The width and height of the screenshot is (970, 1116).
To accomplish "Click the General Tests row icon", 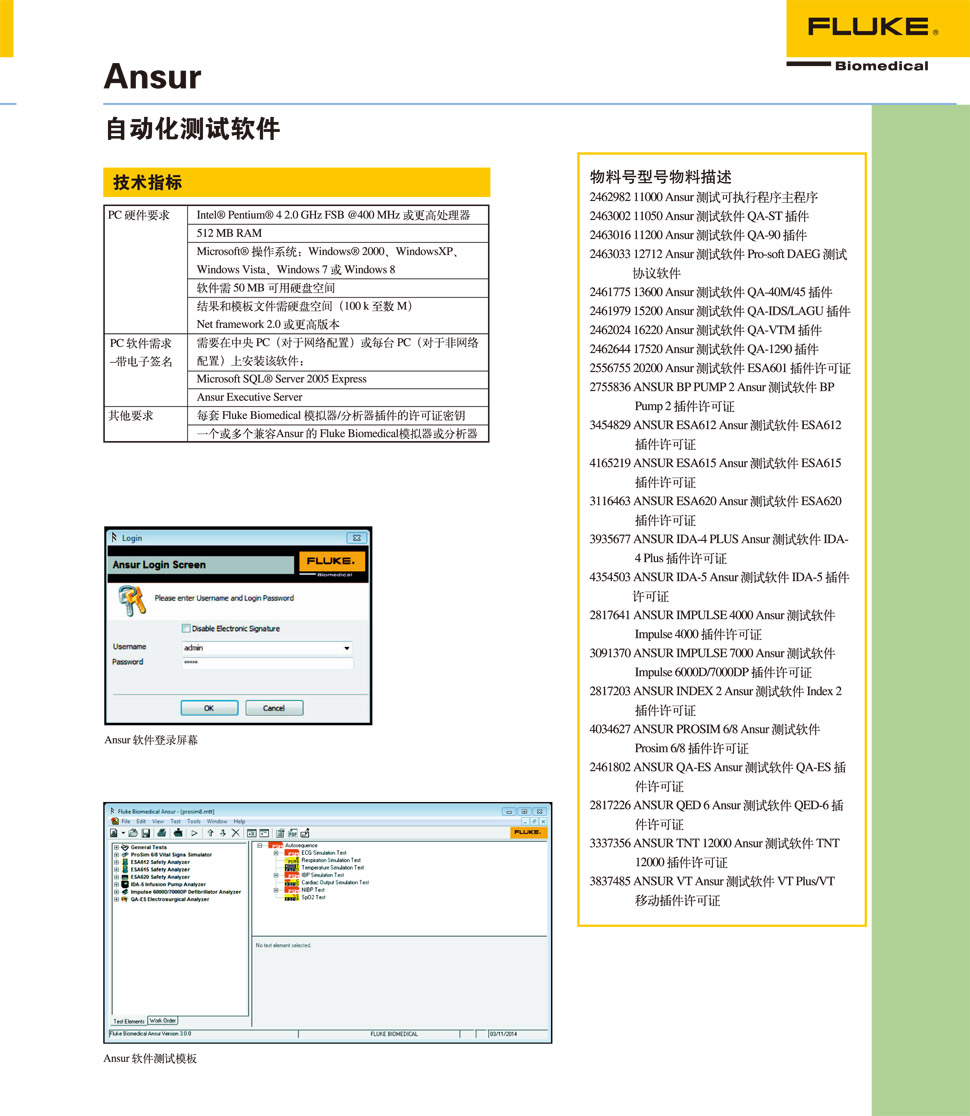I will [x=125, y=847].
